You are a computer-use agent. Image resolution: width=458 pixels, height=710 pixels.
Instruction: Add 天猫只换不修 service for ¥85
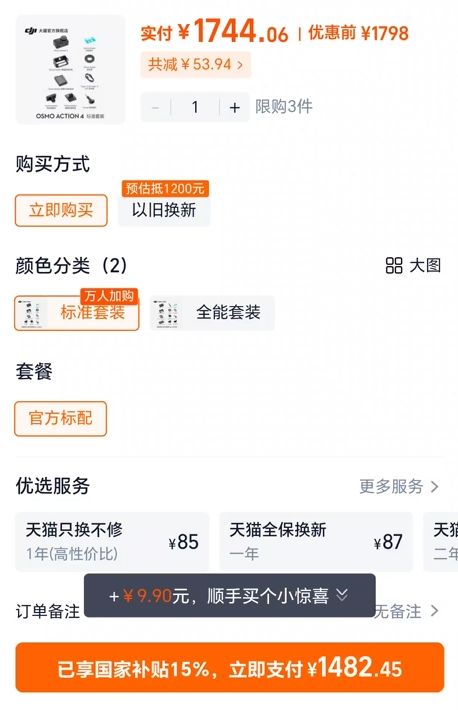coord(112,542)
